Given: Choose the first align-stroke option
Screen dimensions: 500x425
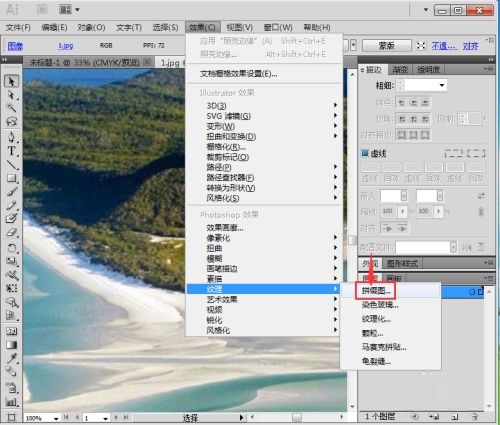Looking at the screenshot, I should click(402, 135).
